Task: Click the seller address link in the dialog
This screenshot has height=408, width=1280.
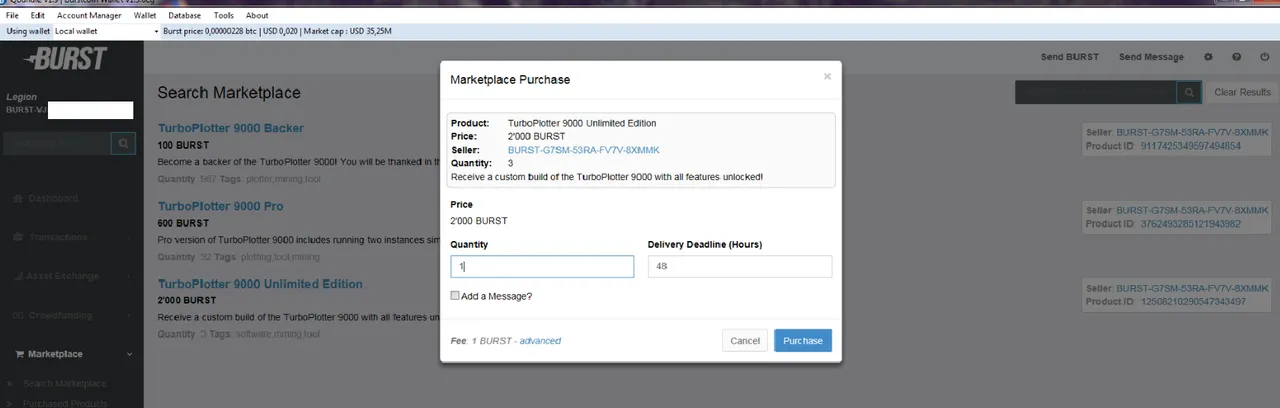Action: [584, 150]
